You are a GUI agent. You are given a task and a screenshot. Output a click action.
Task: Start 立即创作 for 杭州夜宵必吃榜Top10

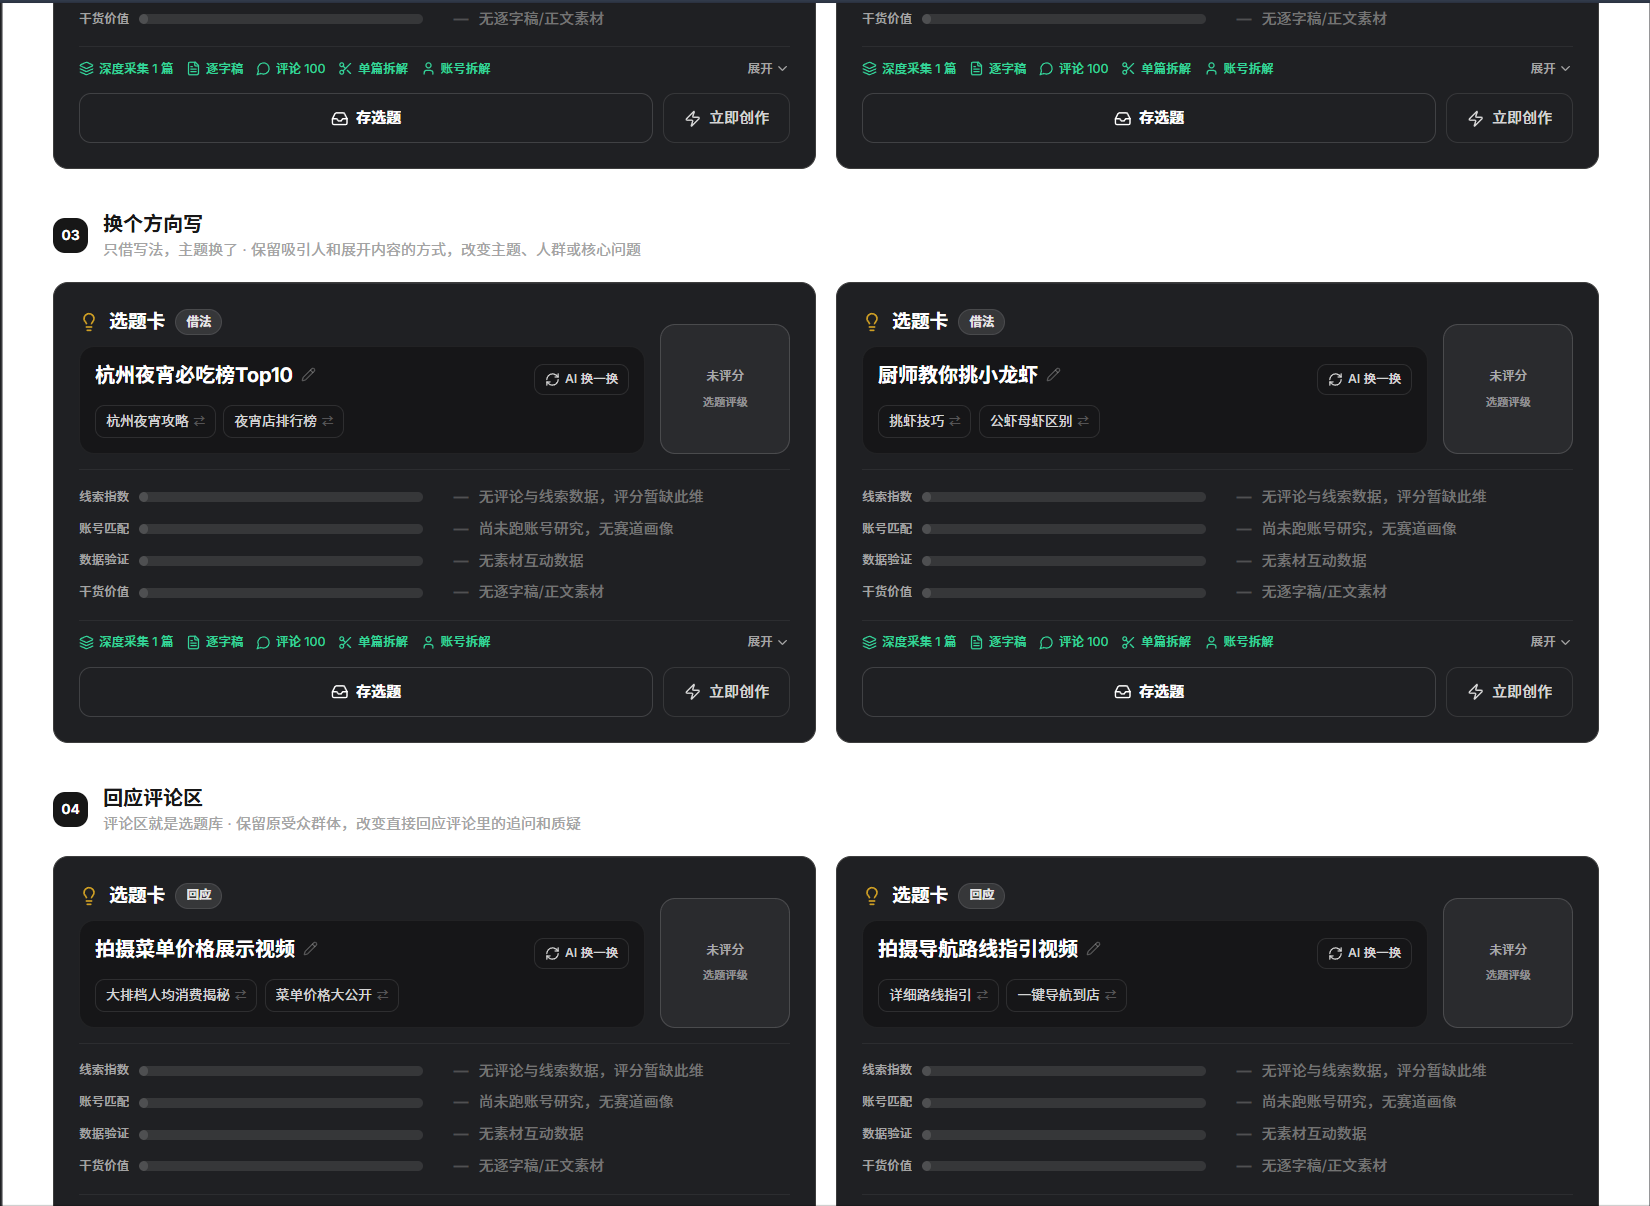(x=726, y=692)
